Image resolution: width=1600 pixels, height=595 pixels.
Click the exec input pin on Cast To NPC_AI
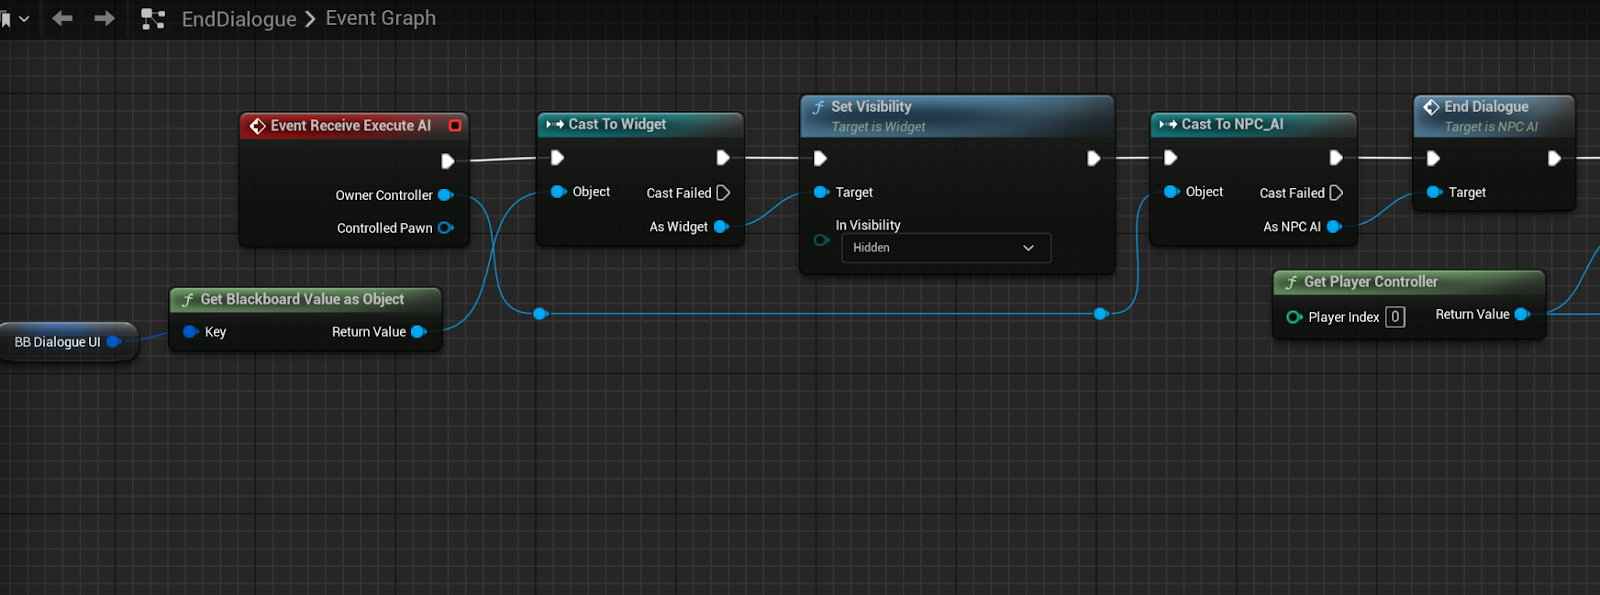point(1171,158)
